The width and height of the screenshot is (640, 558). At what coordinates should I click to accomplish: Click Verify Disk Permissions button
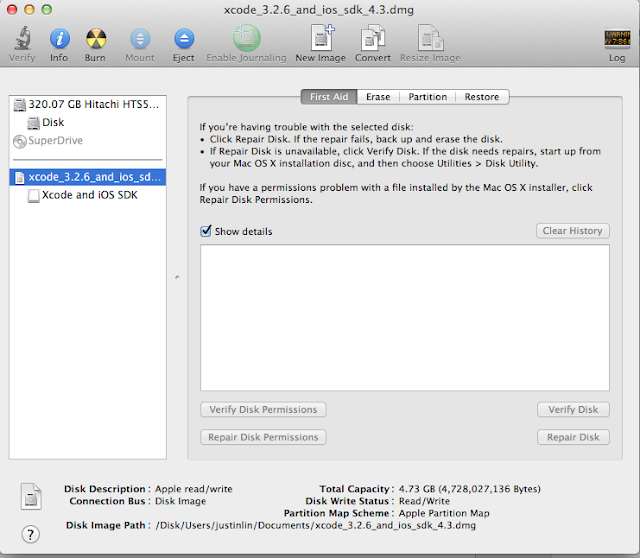click(263, 409)
